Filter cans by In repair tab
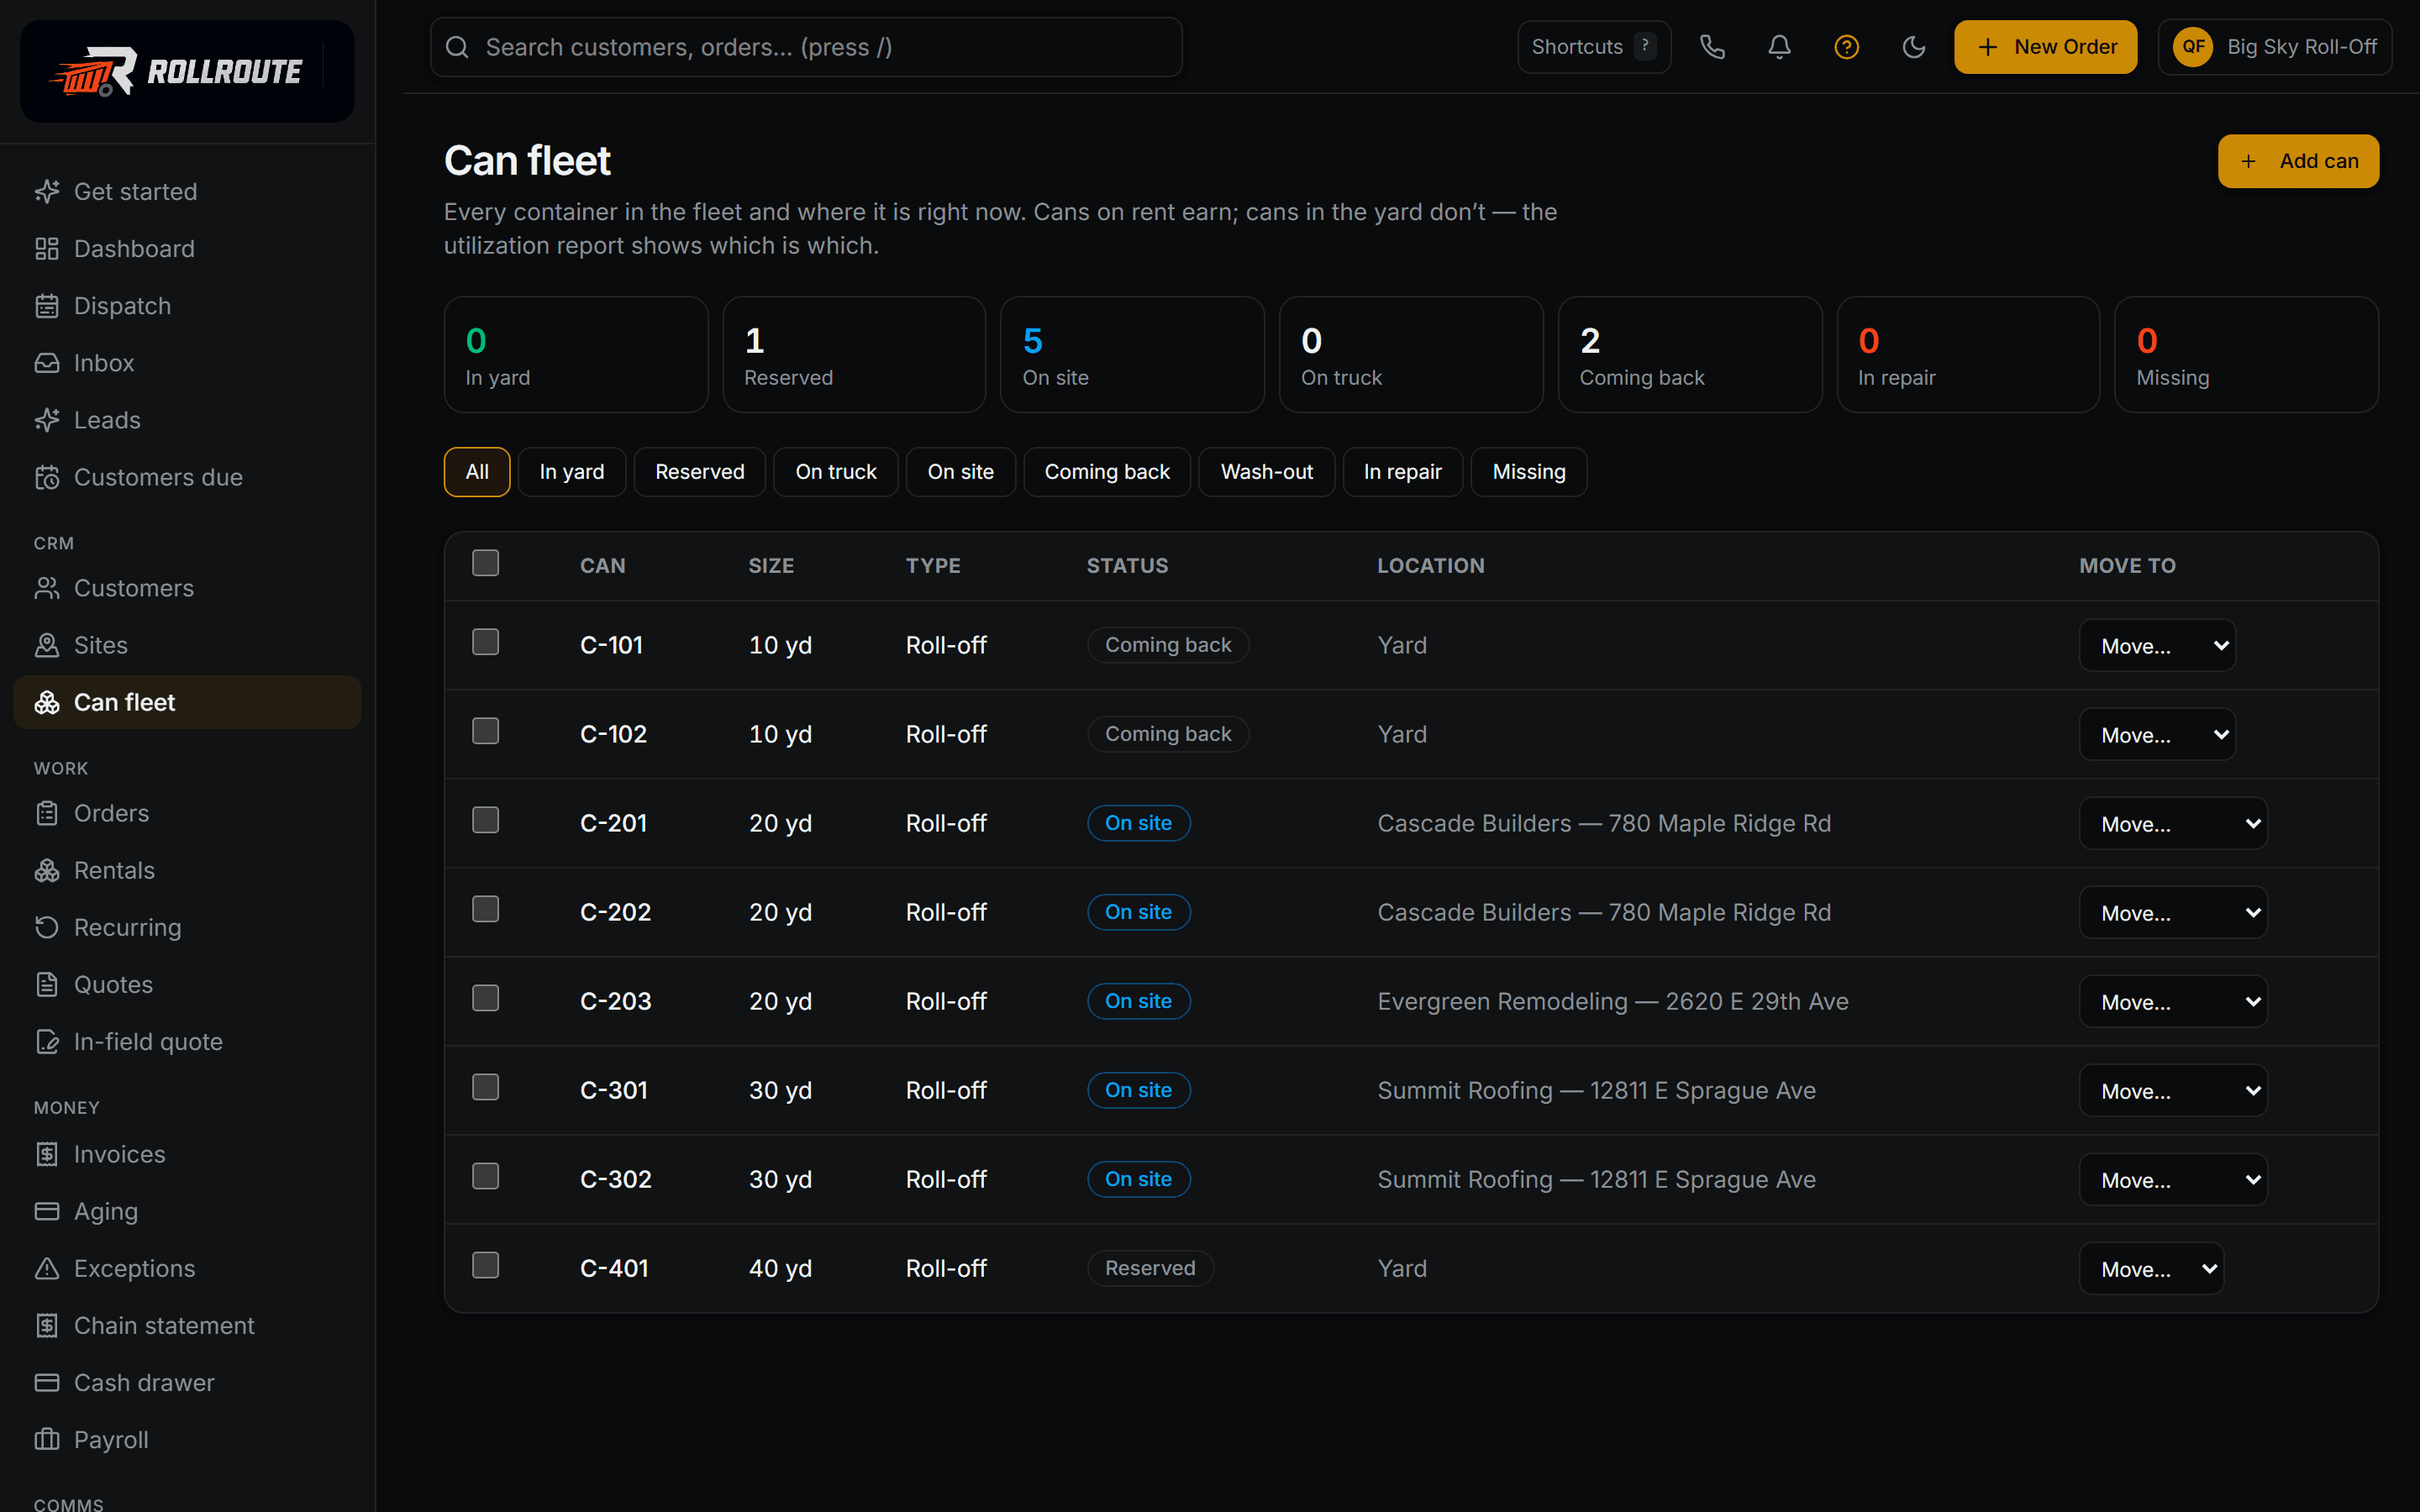The image size is (2420, 1512). (1402, 472)
